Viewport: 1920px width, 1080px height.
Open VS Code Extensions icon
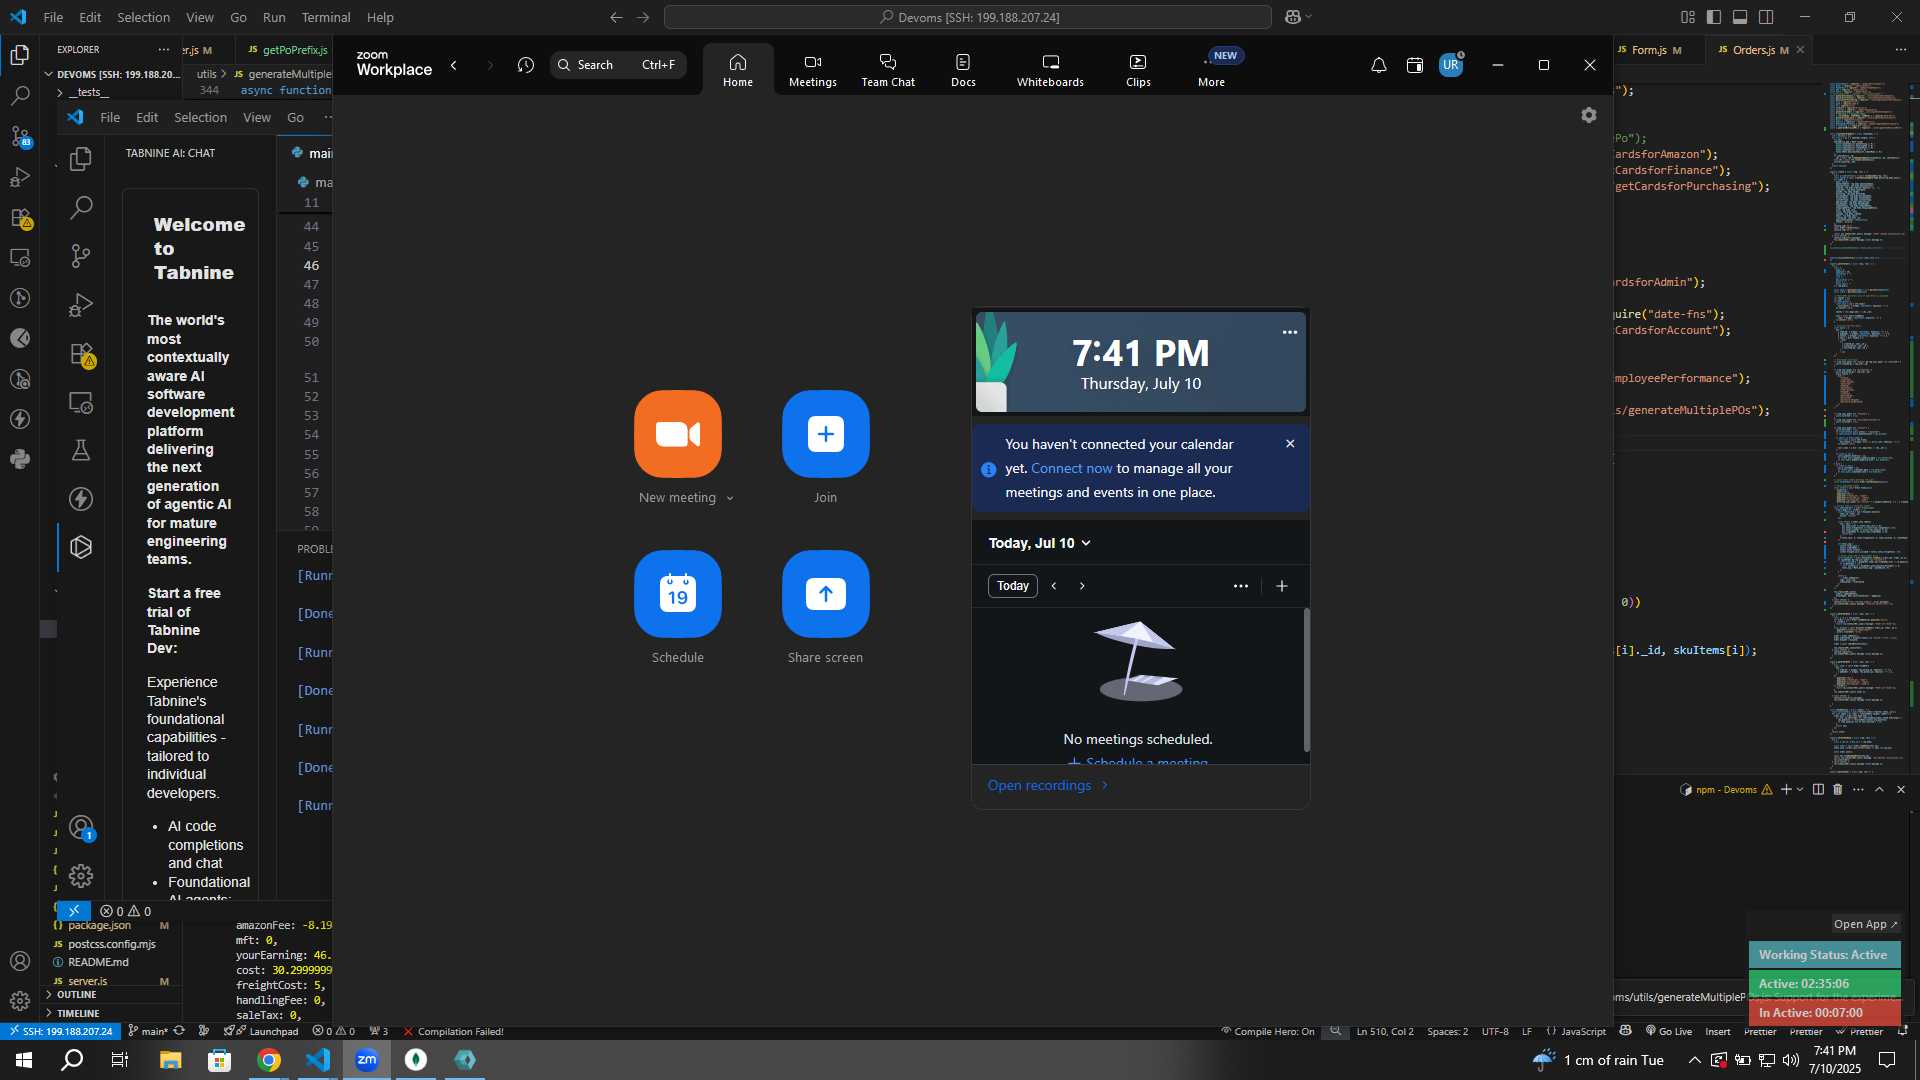20,218
